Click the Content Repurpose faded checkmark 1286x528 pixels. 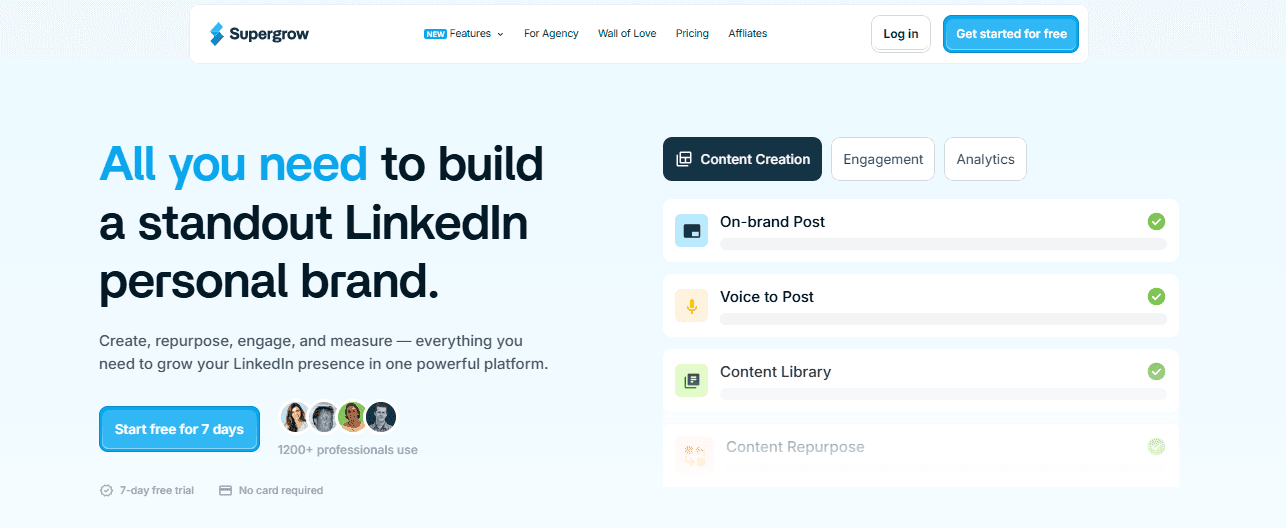1156,446
